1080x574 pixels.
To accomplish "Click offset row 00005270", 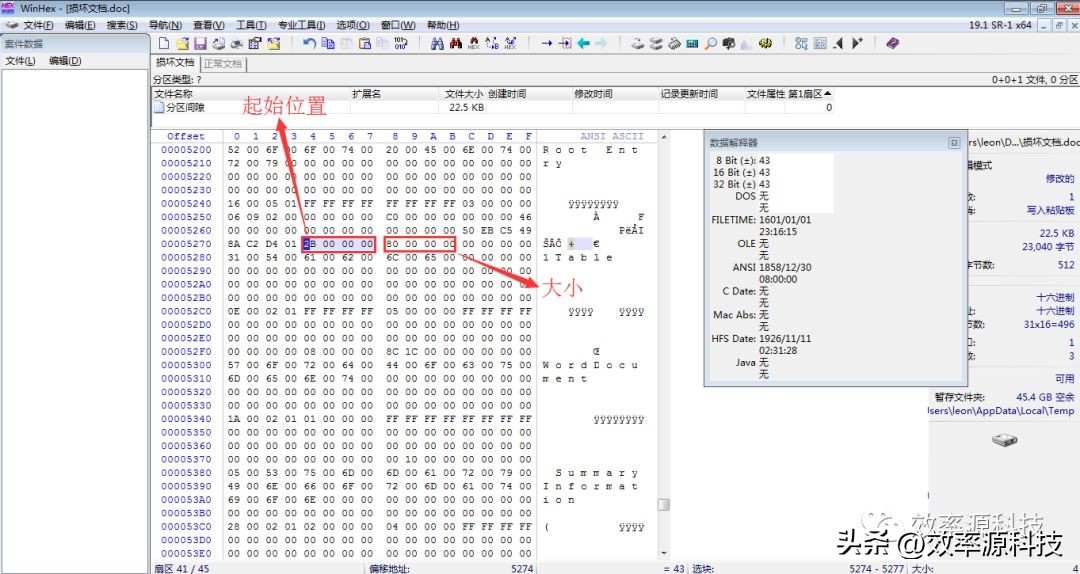I will [187, 244].
